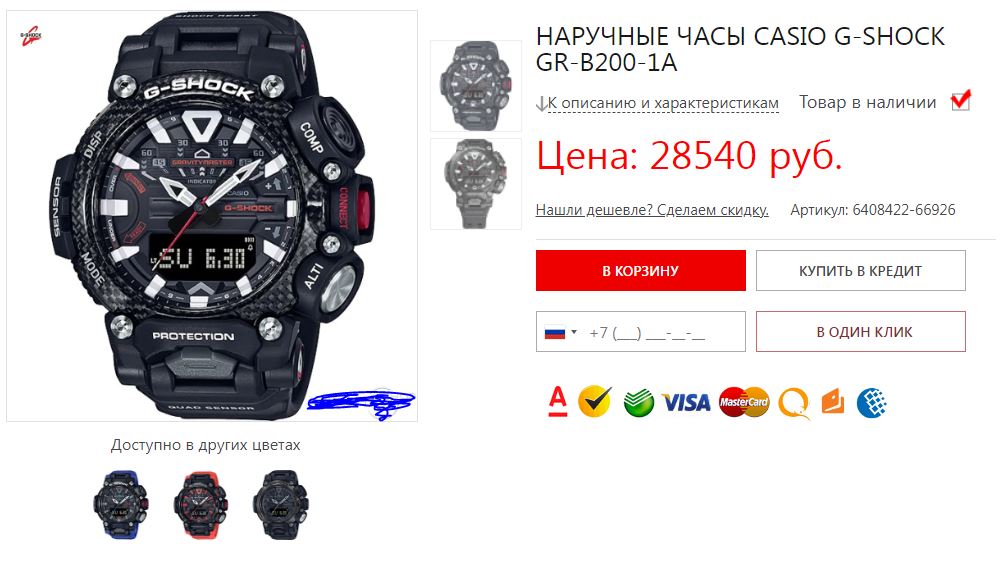
Task: Click the blue WebMoney globe icon
Action: tap(872, 402)
